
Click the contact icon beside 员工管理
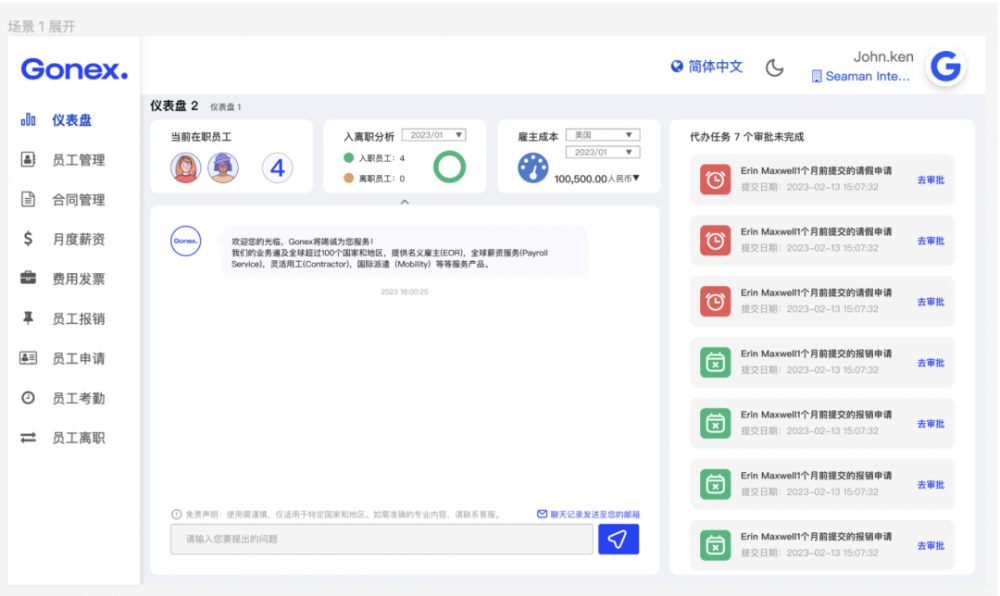coord(28,159)
